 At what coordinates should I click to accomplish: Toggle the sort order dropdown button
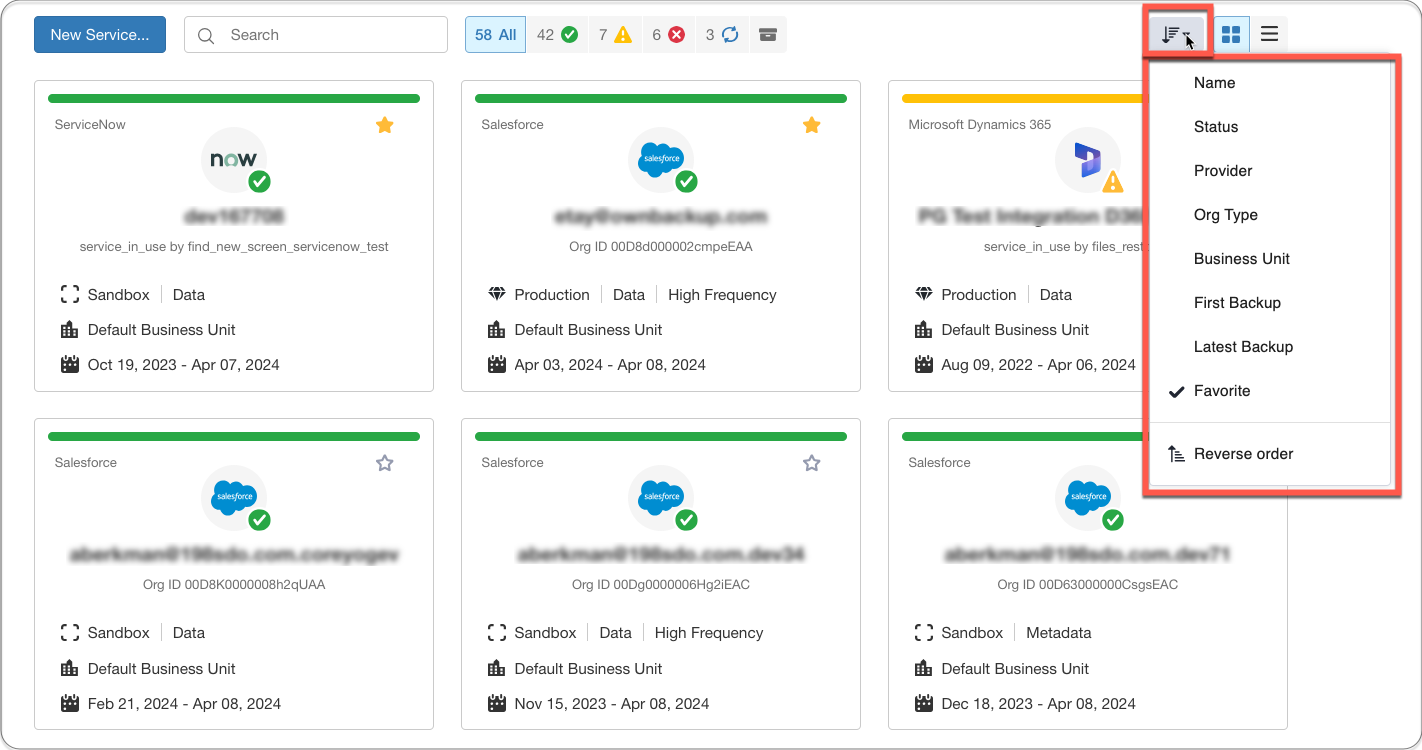[1177, 35]
